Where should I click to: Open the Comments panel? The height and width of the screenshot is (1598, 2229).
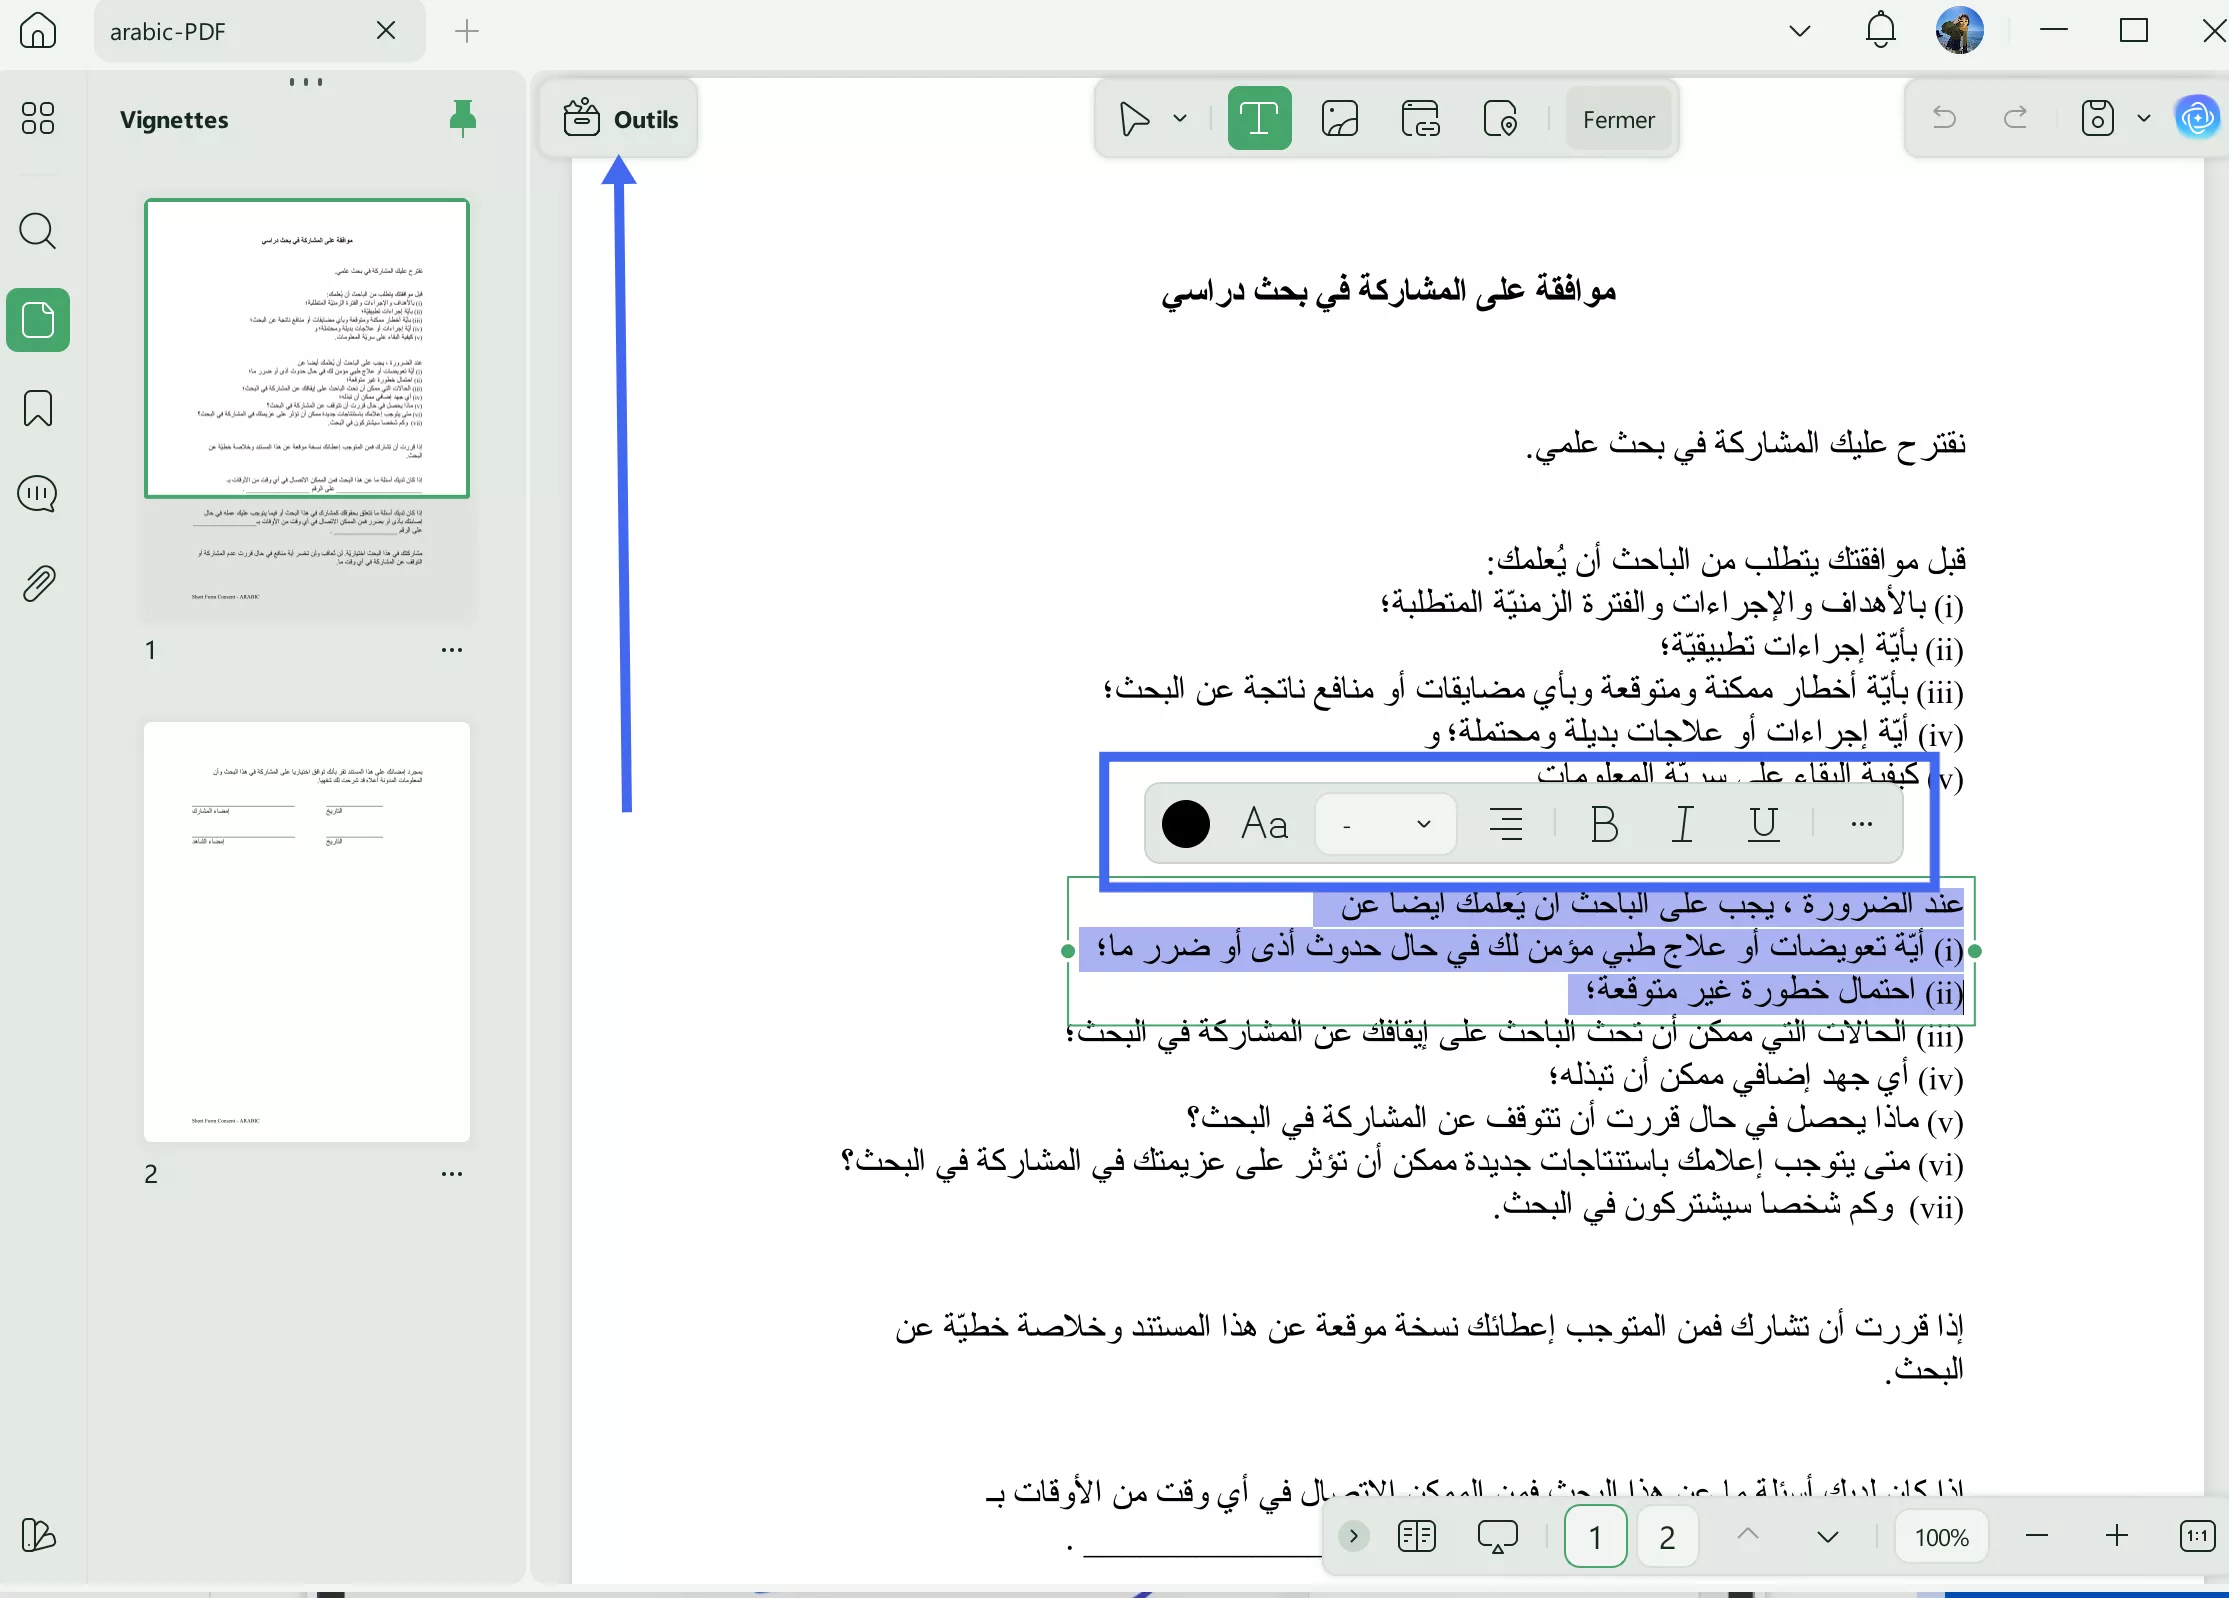(x=38, y=494)
